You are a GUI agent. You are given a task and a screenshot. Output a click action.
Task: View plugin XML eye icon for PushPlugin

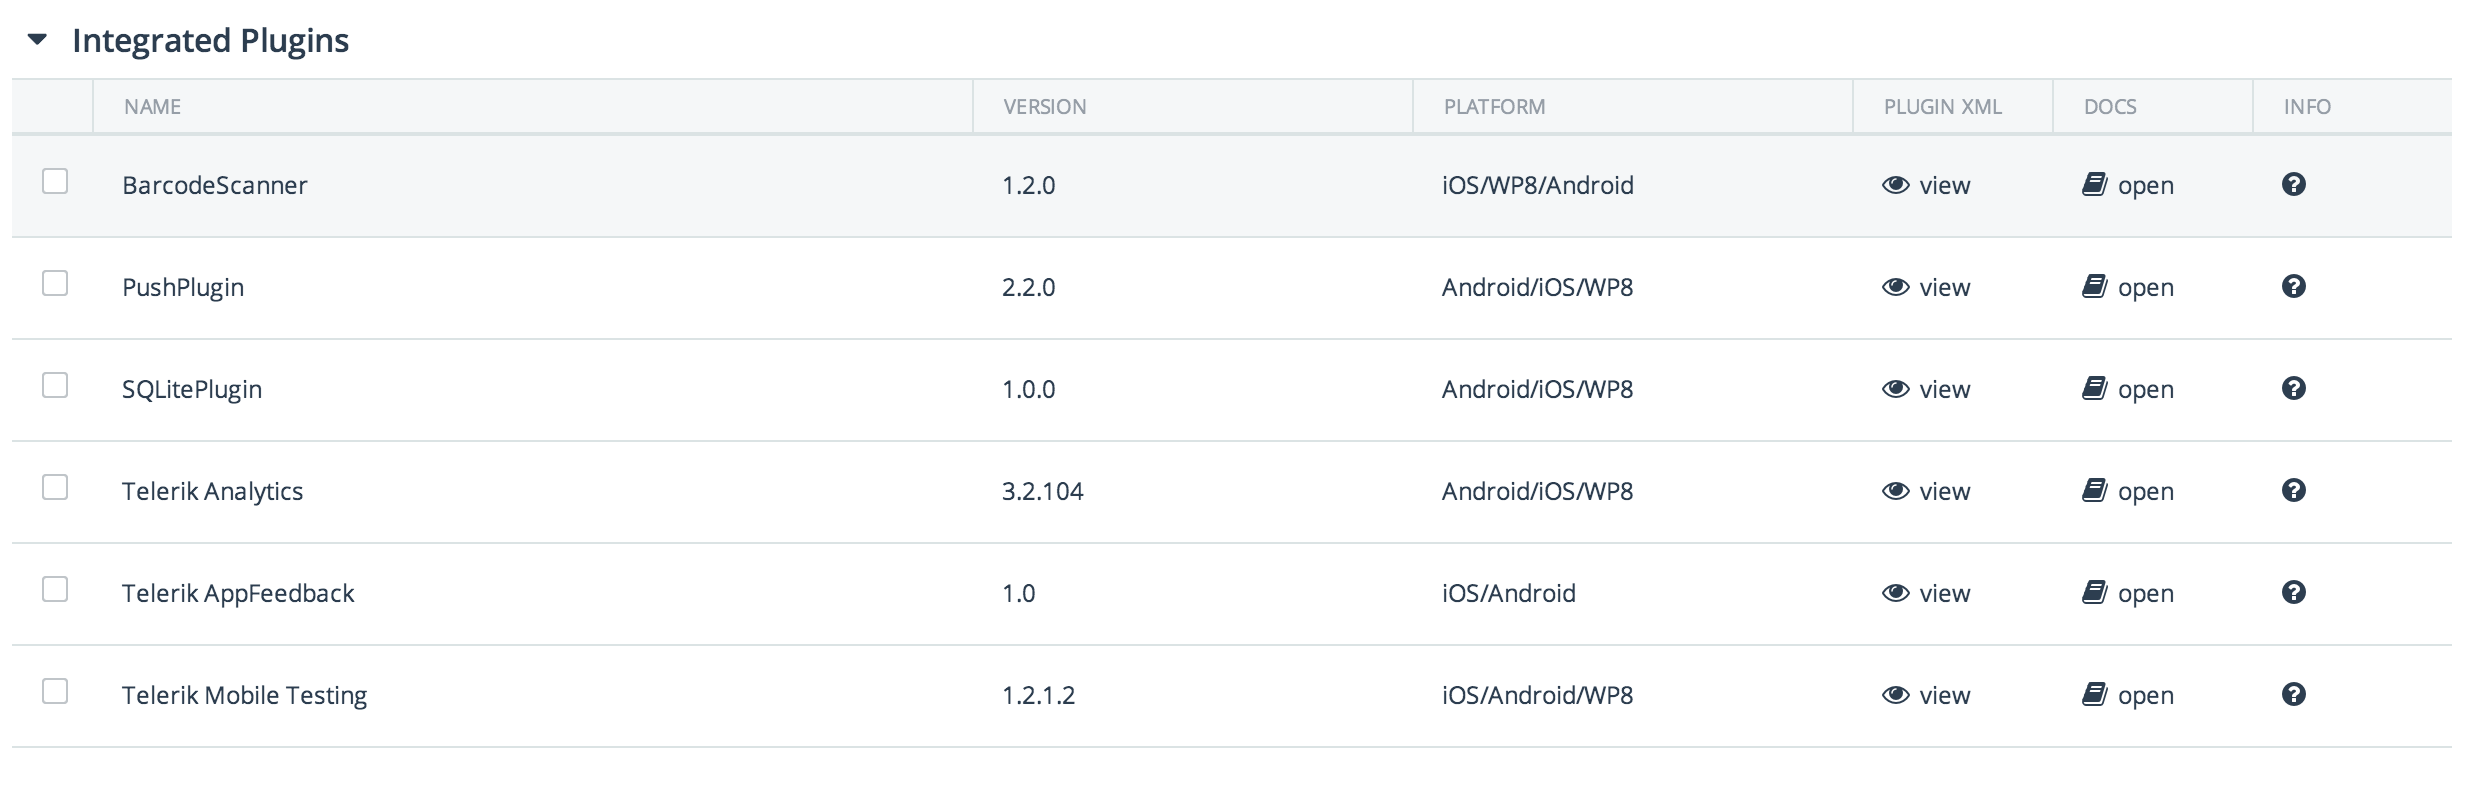point(1895,287)
